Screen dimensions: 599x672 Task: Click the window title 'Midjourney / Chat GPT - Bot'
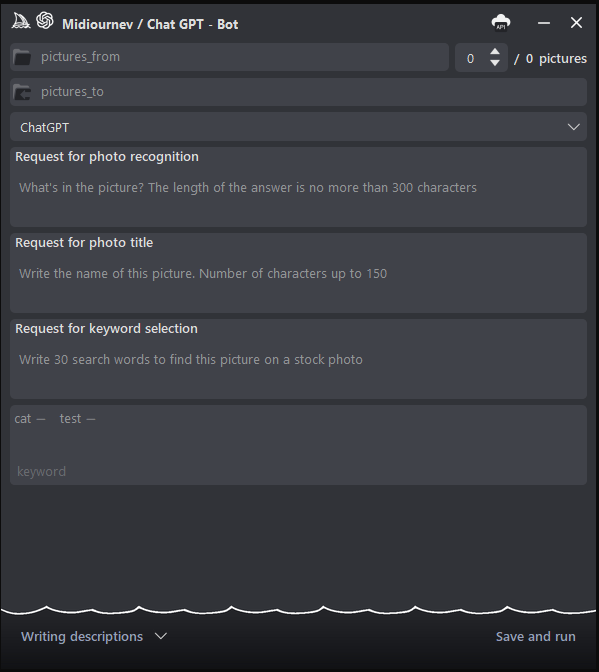[150, 24]
